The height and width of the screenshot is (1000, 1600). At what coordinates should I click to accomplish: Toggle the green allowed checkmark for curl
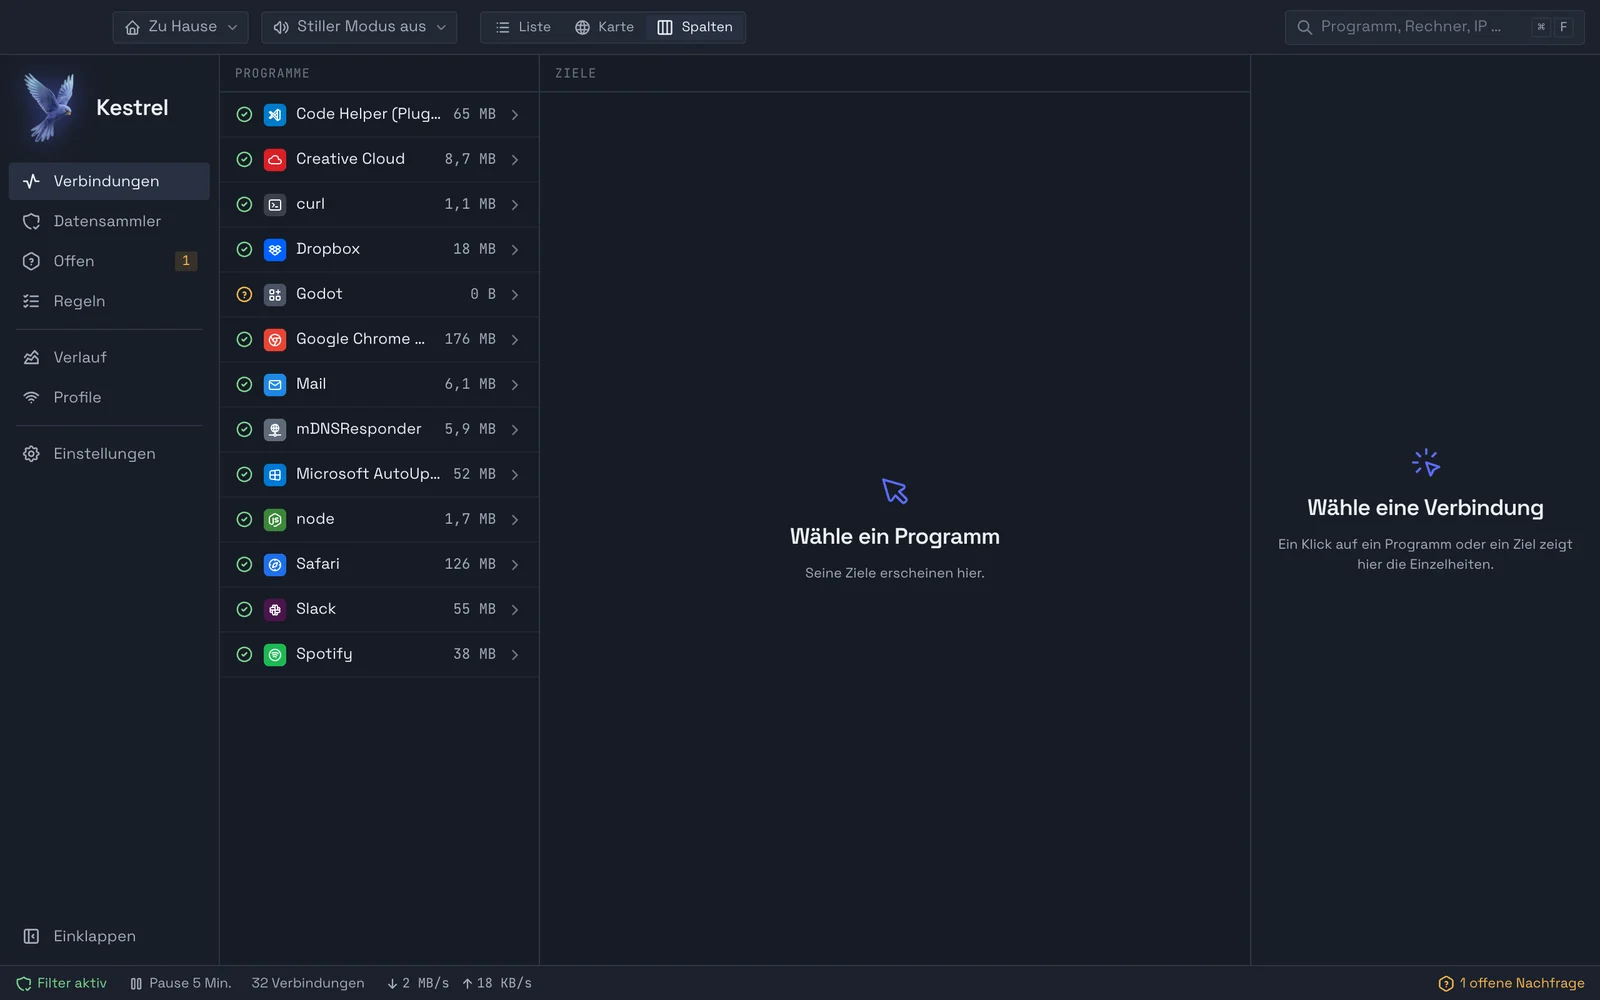pyautogui.click(x=244, y=204)
